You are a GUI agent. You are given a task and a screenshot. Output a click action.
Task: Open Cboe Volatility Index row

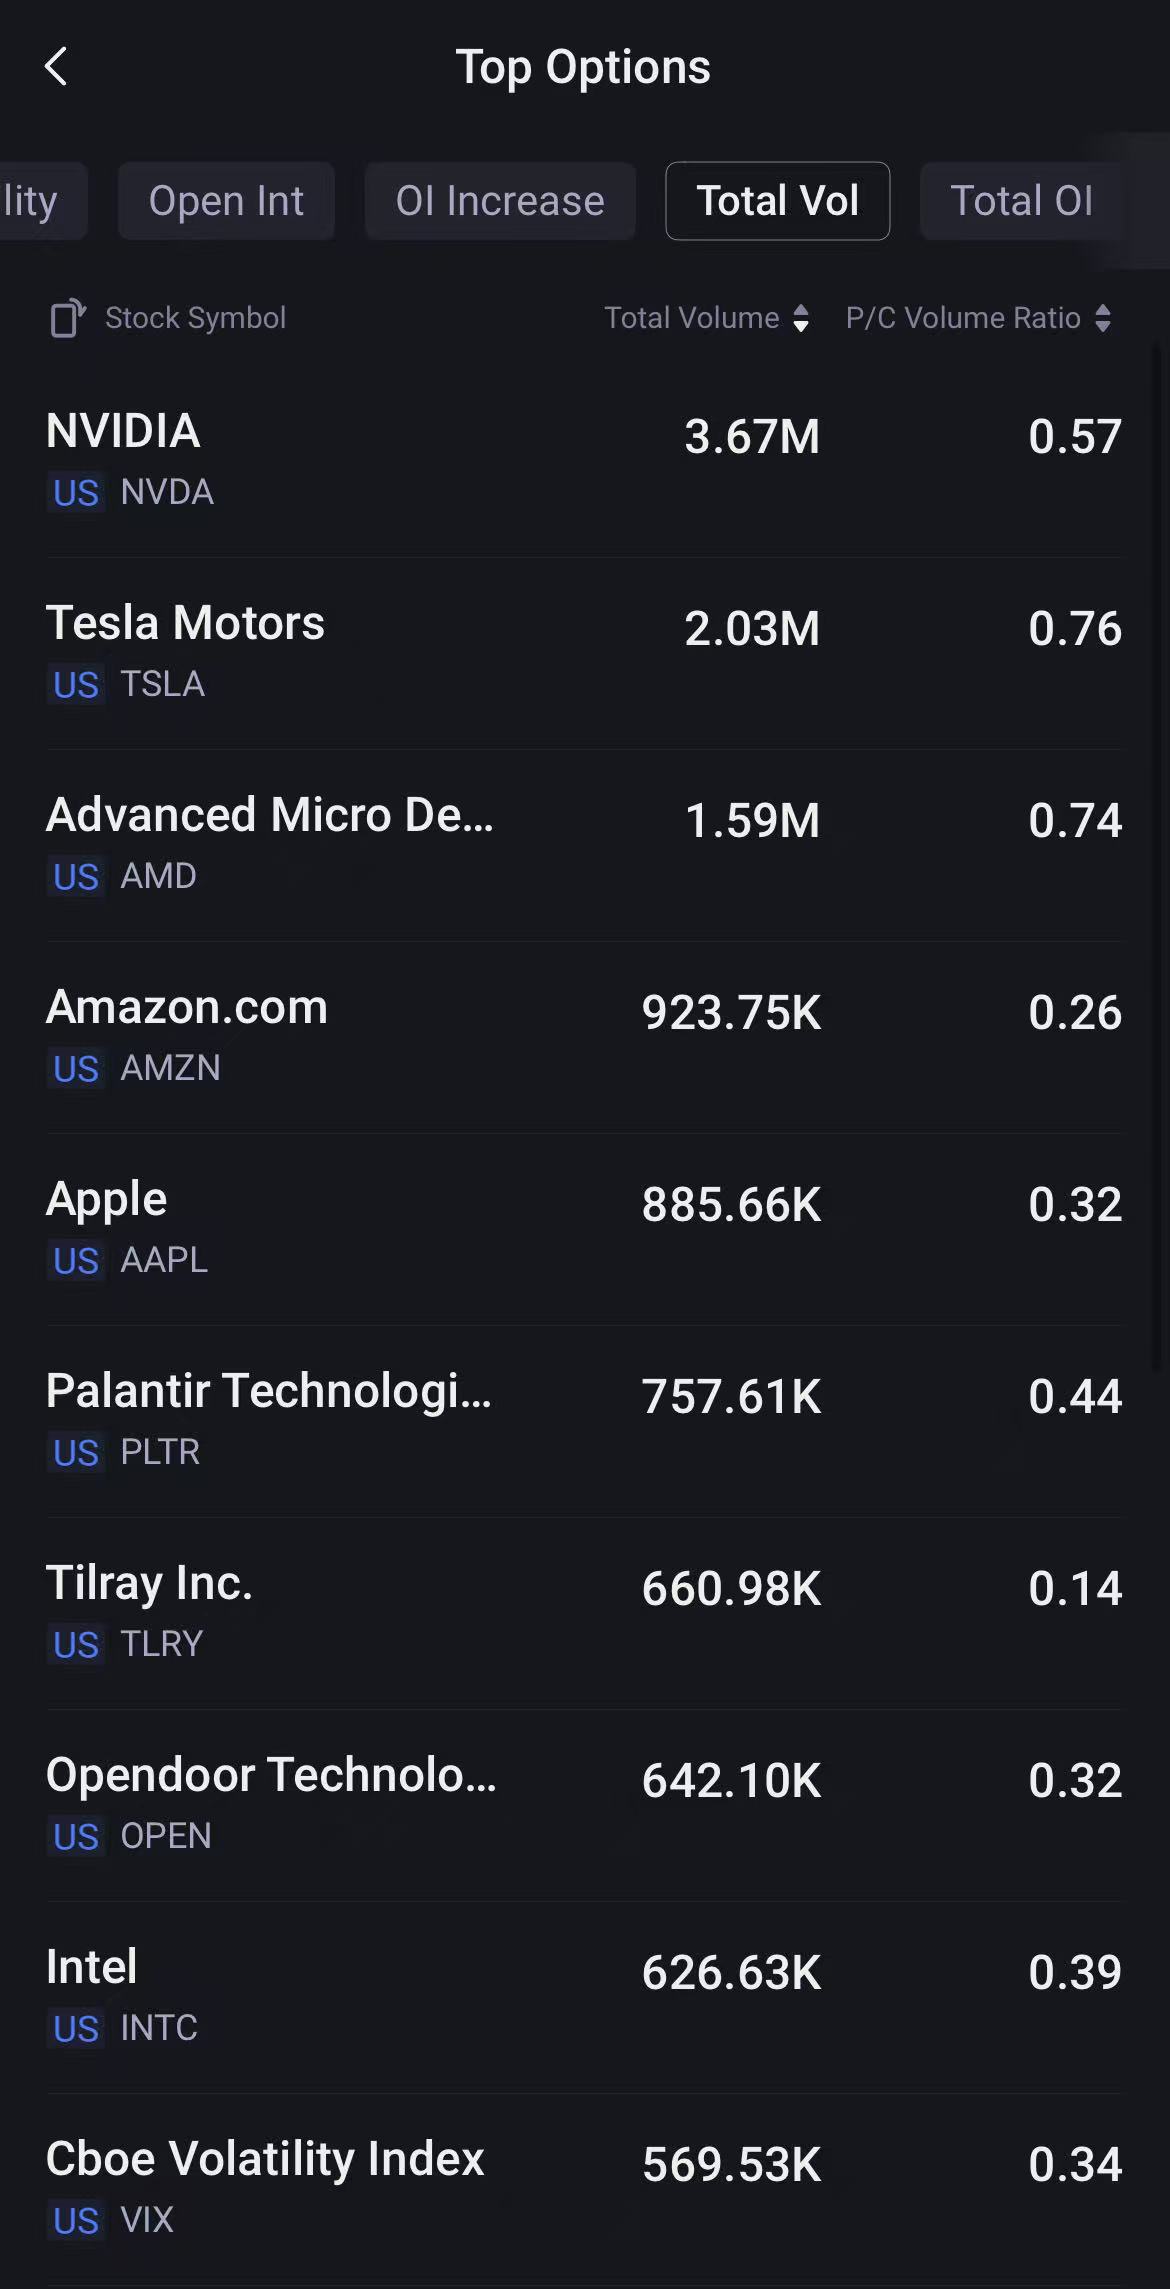(x=584, y=2188)
